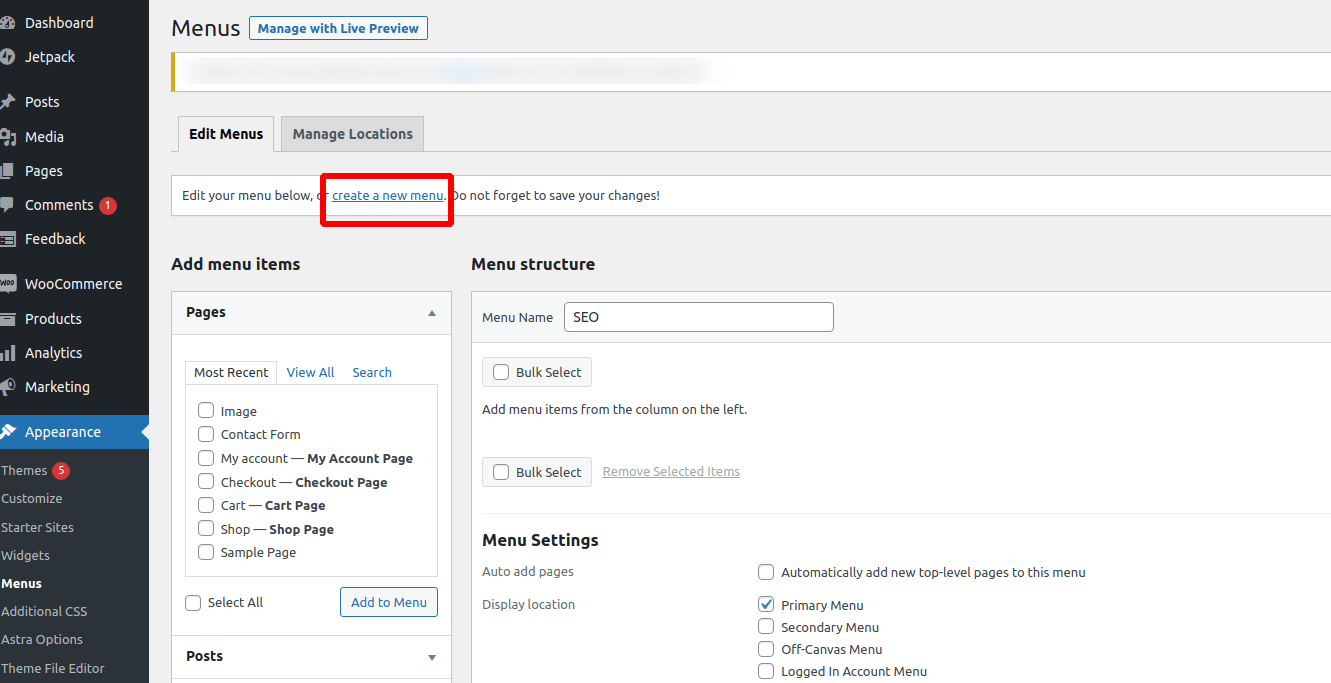Tick the Checkout page checkbox
Image resolution: width=1331 pixels, height=683 pixels.
click(x=206, y=481)
